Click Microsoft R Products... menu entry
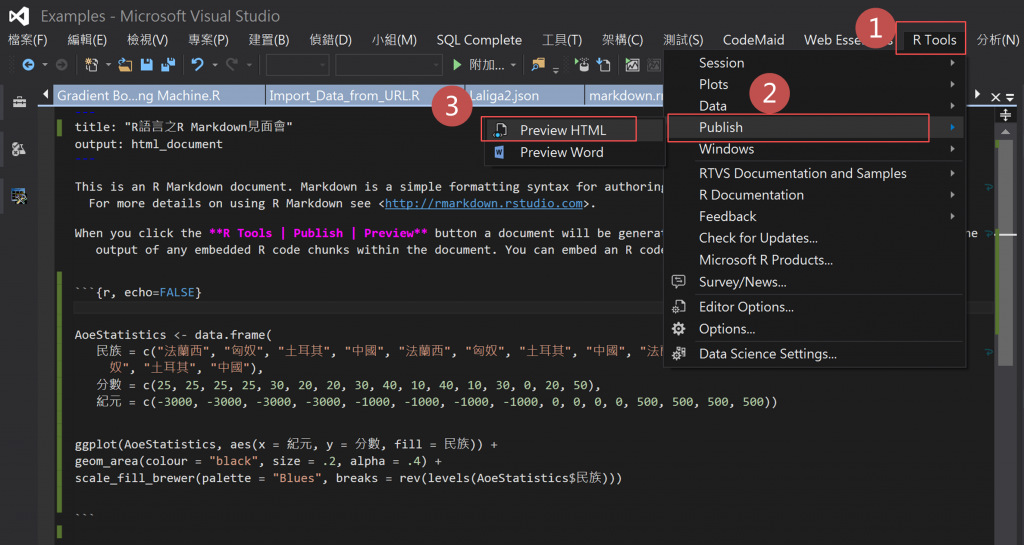Viewport: 1024px width, 545px height. pyautogui.click(x=765, y=260)
